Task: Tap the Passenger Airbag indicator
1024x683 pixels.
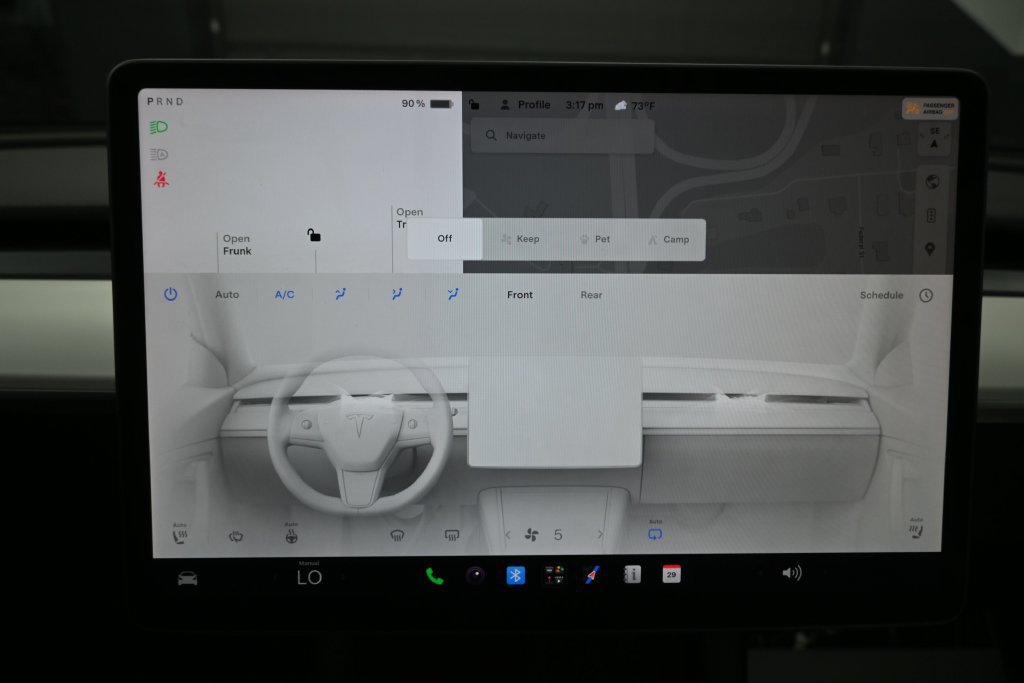Action: pyautogui.click(x=930, y=108)
